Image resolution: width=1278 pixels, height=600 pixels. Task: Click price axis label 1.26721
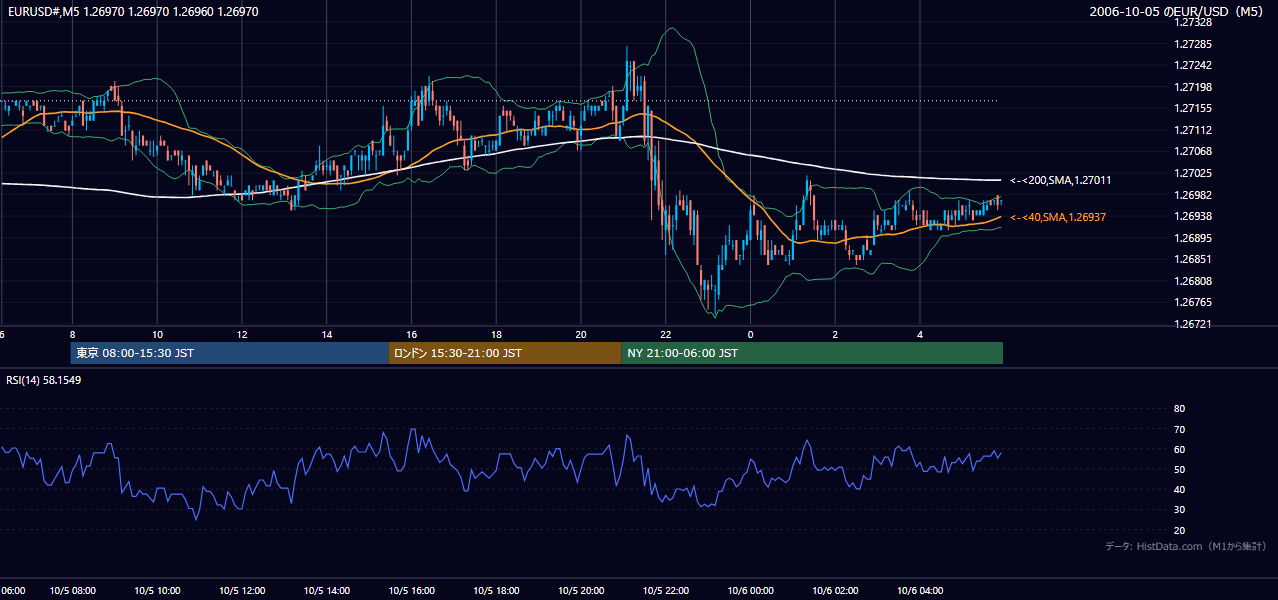click(x=1192, y=324)
